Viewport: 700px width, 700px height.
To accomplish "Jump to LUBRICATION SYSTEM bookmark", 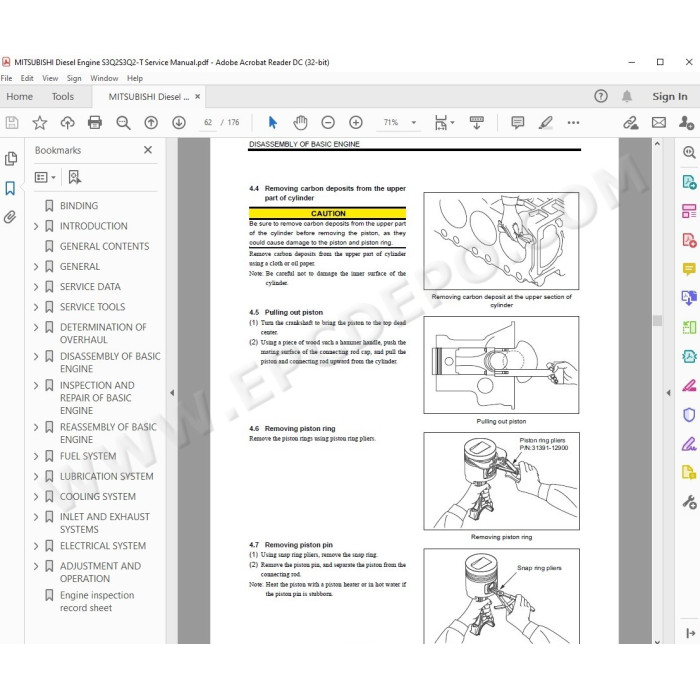I will 107,476.
